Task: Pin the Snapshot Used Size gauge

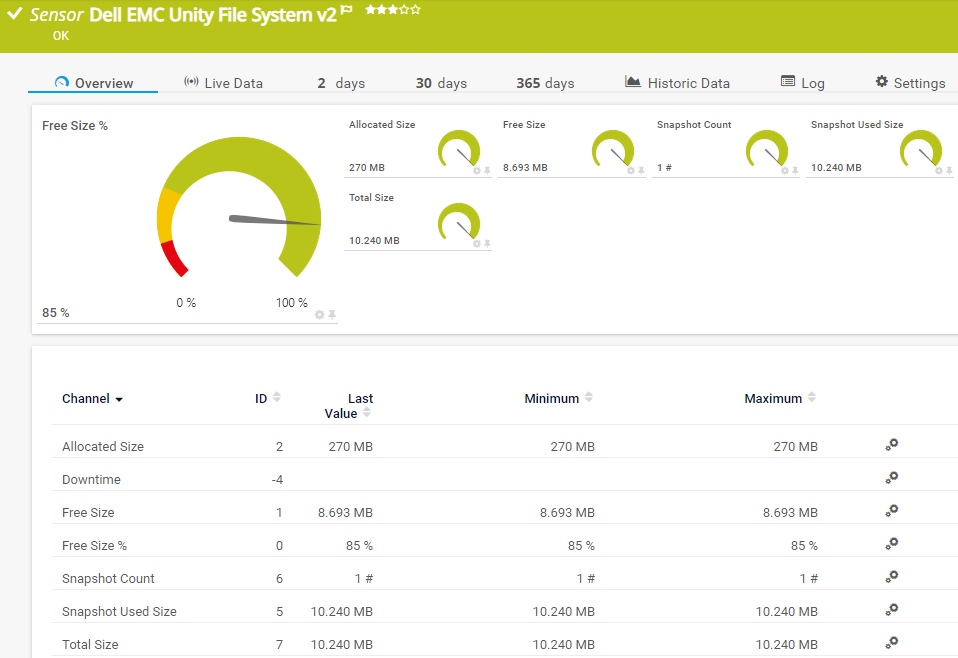Action: pyautogui.click(x=950, y=171)
